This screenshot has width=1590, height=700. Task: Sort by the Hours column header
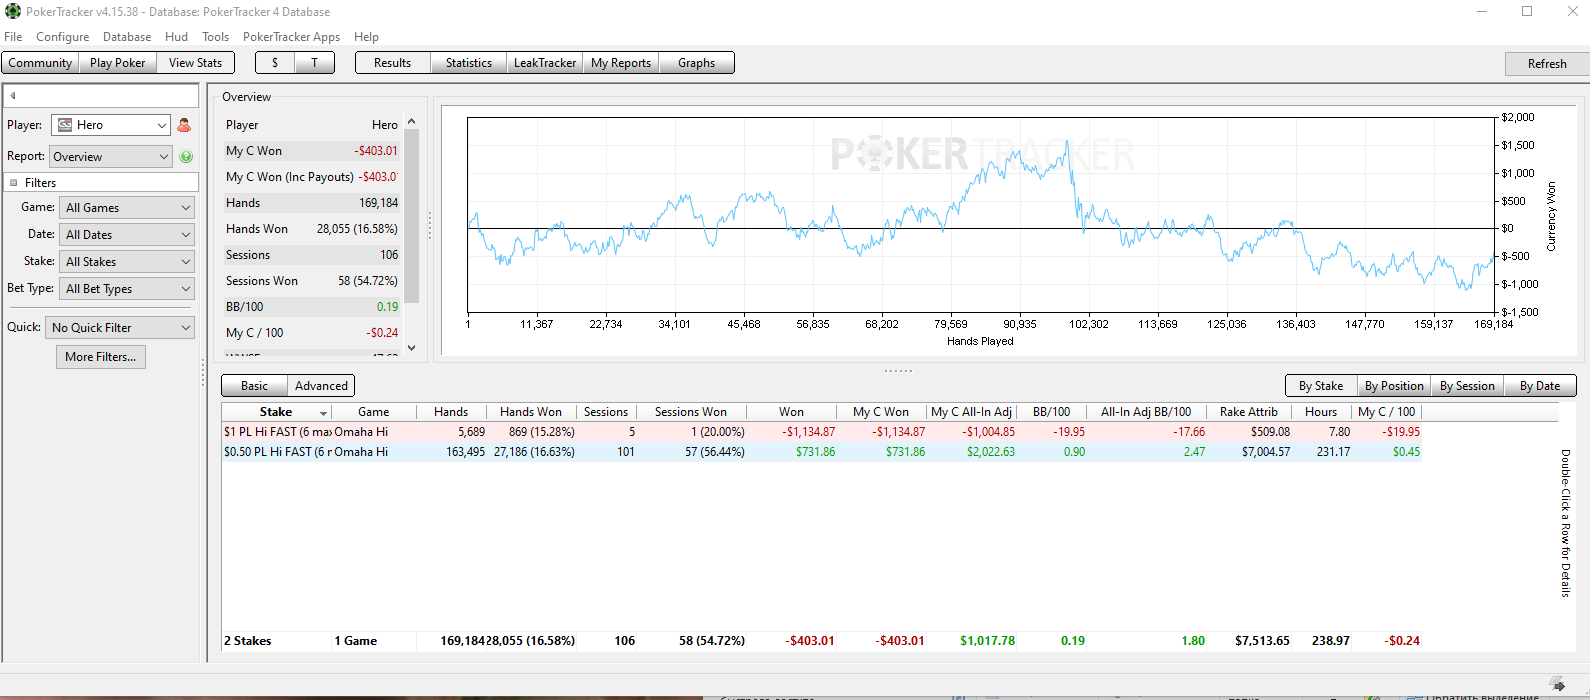1321,412
